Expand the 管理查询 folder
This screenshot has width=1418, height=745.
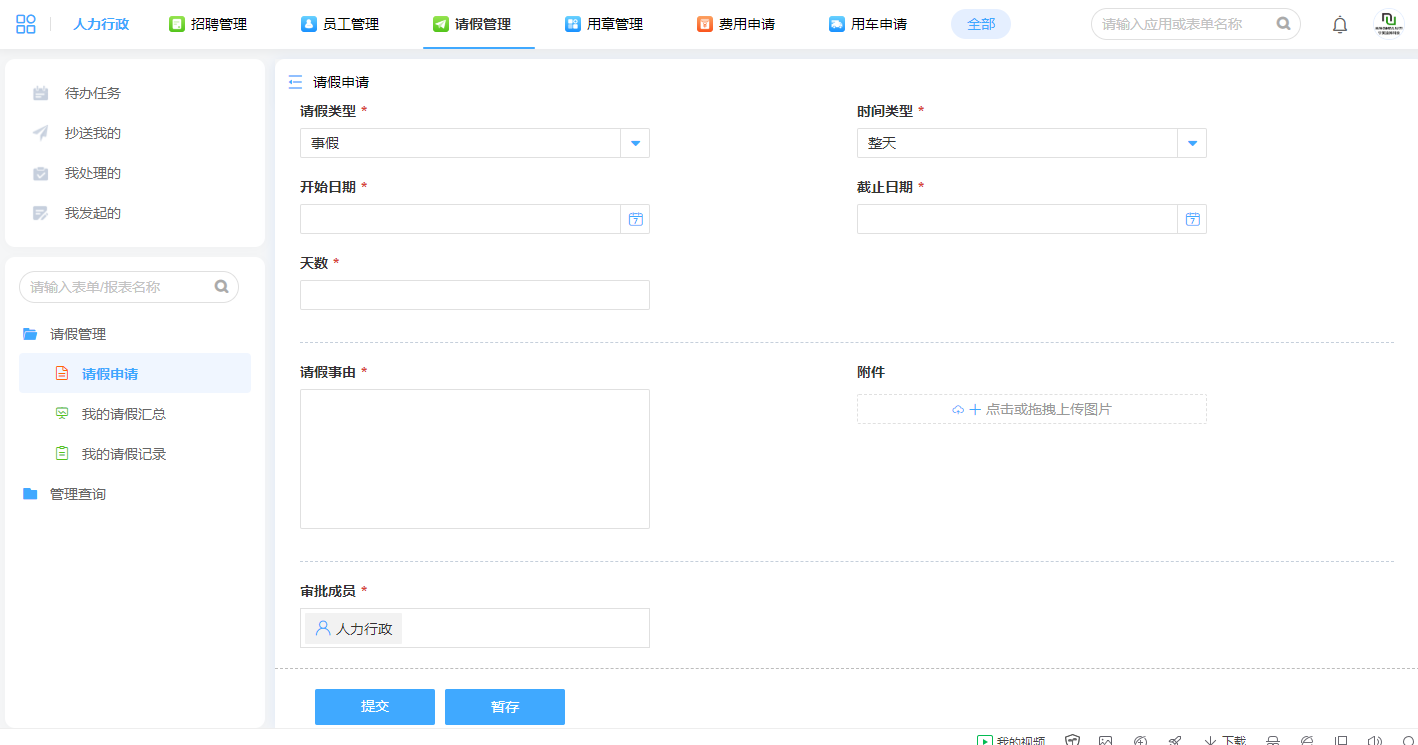77,494
